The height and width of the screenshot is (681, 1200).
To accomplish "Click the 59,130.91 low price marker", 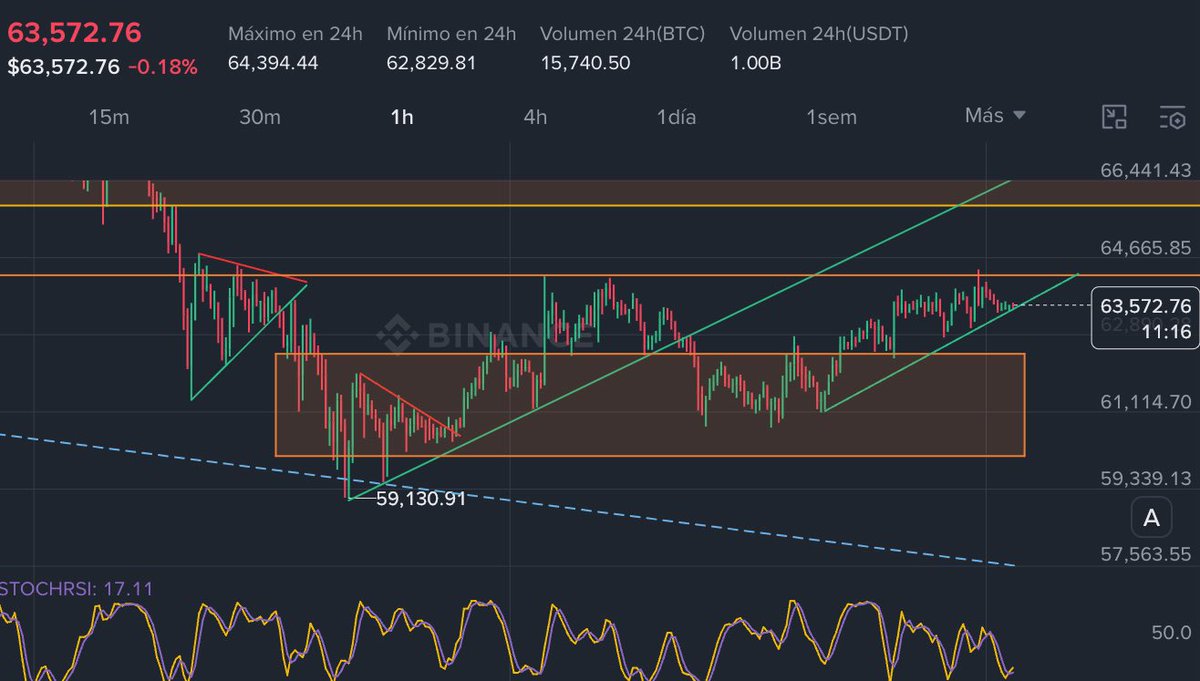I will click(x=421, y=498).
